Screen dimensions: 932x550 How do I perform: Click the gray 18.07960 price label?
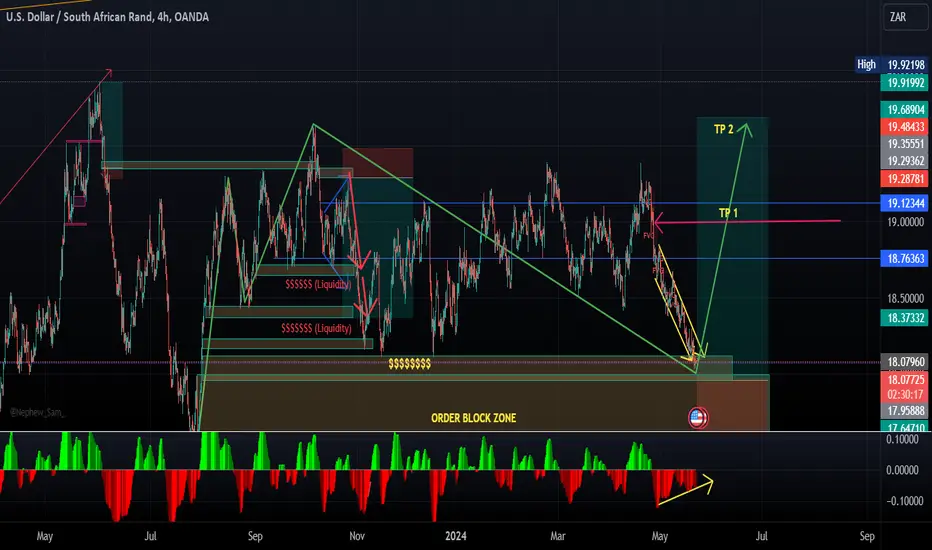(x=905, y=362)
